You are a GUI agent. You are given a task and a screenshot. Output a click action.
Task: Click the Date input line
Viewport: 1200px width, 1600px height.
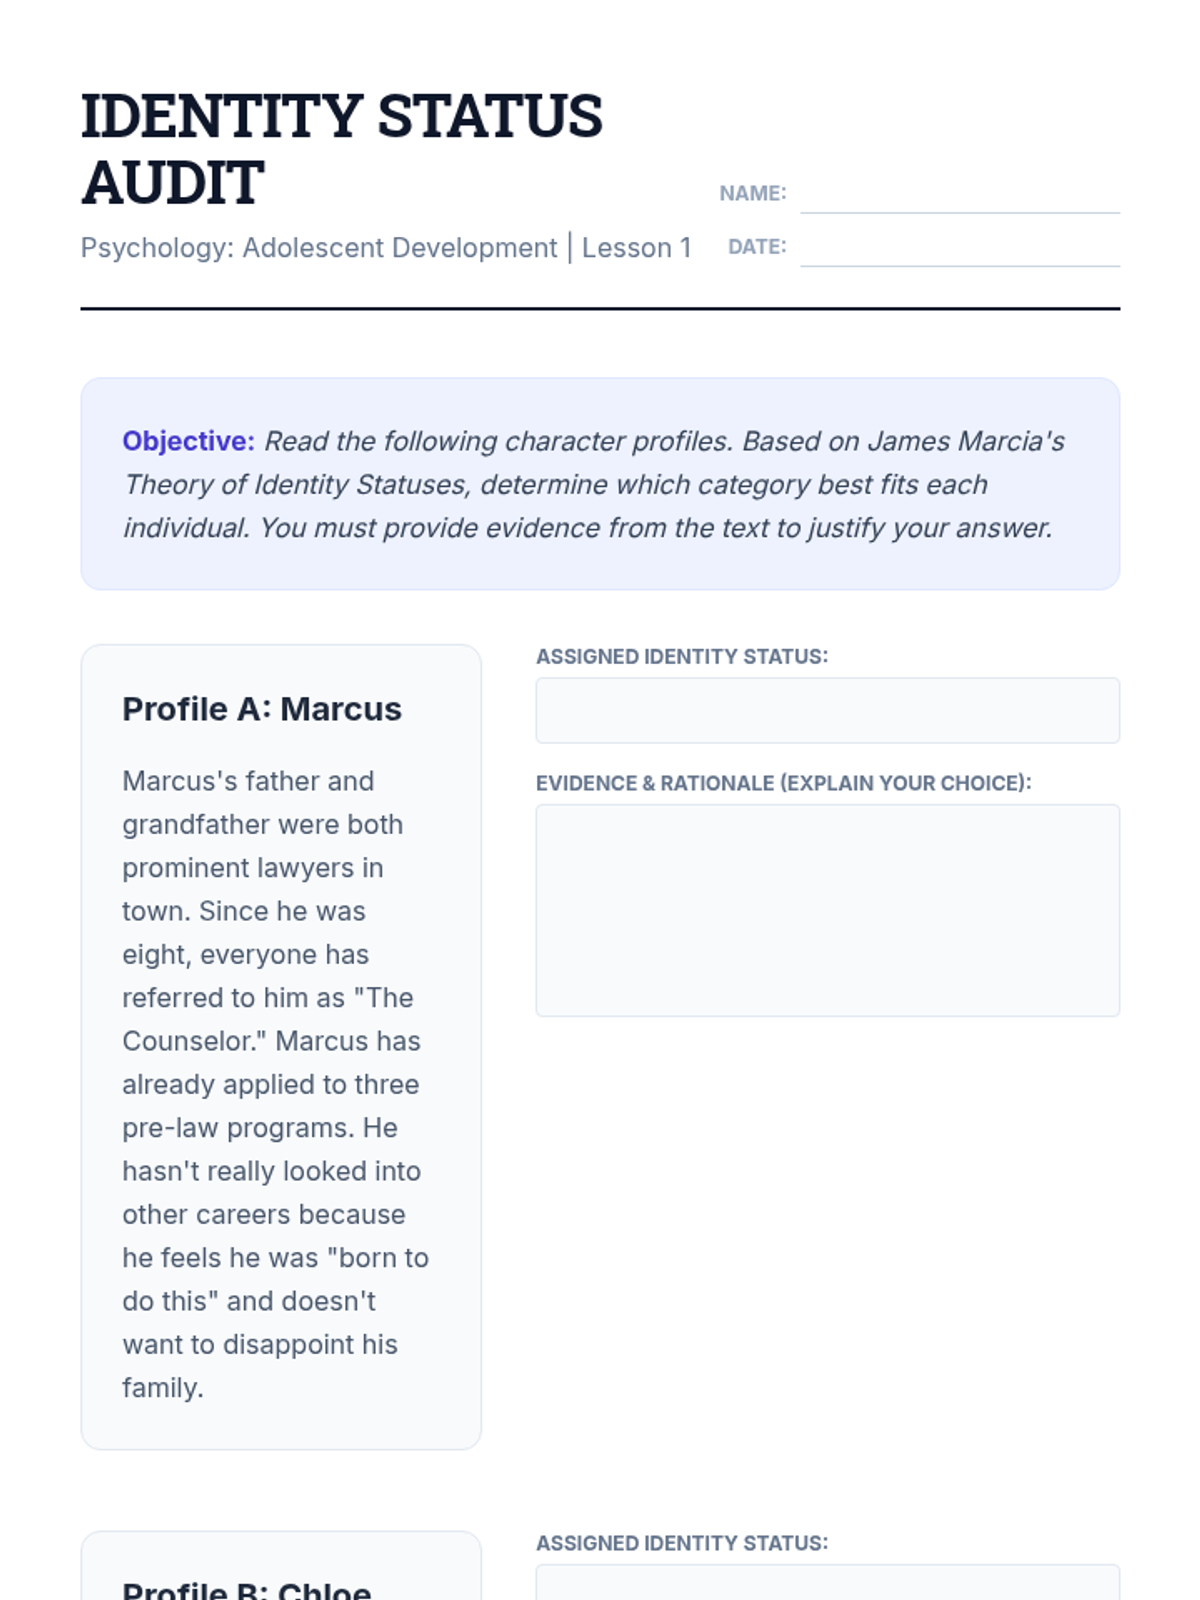pos(959,250)
